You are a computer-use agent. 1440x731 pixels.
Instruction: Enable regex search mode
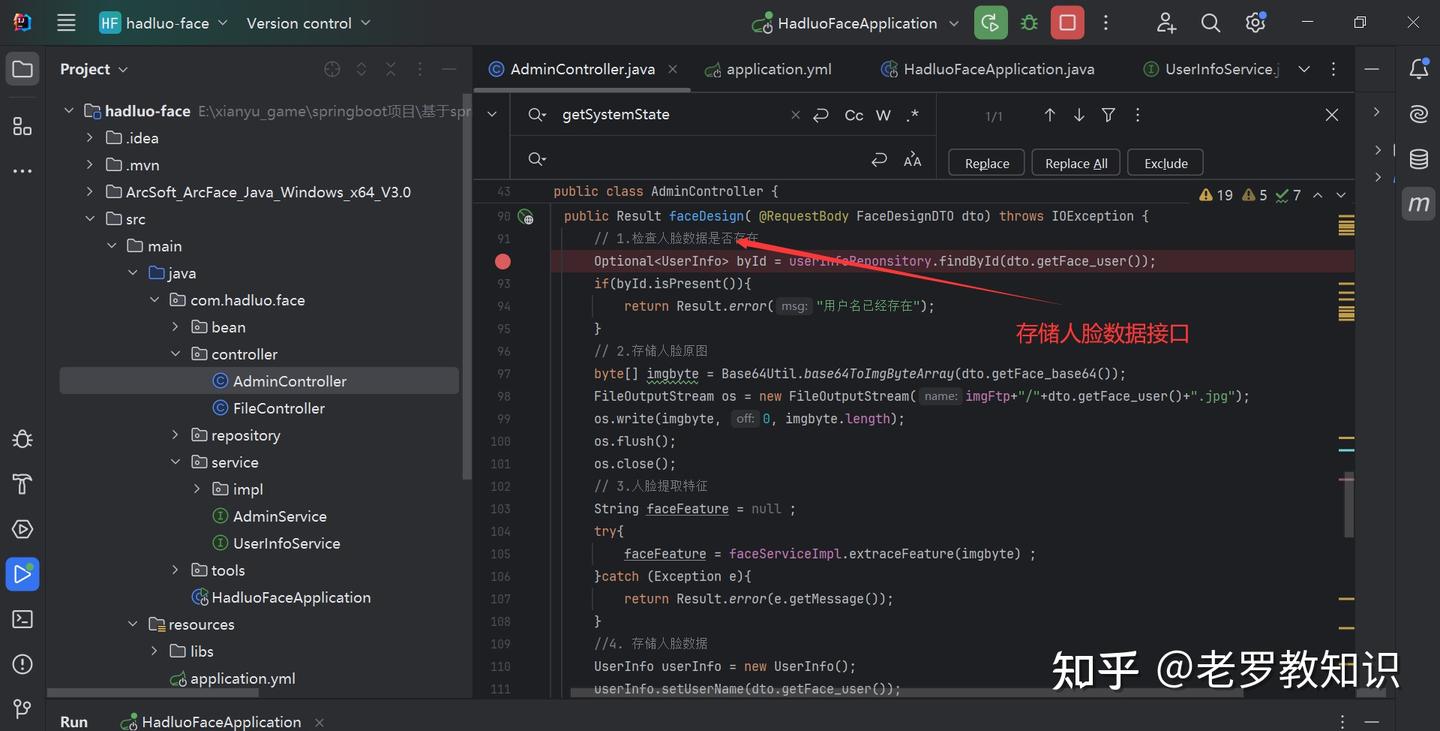pos(912,114)
